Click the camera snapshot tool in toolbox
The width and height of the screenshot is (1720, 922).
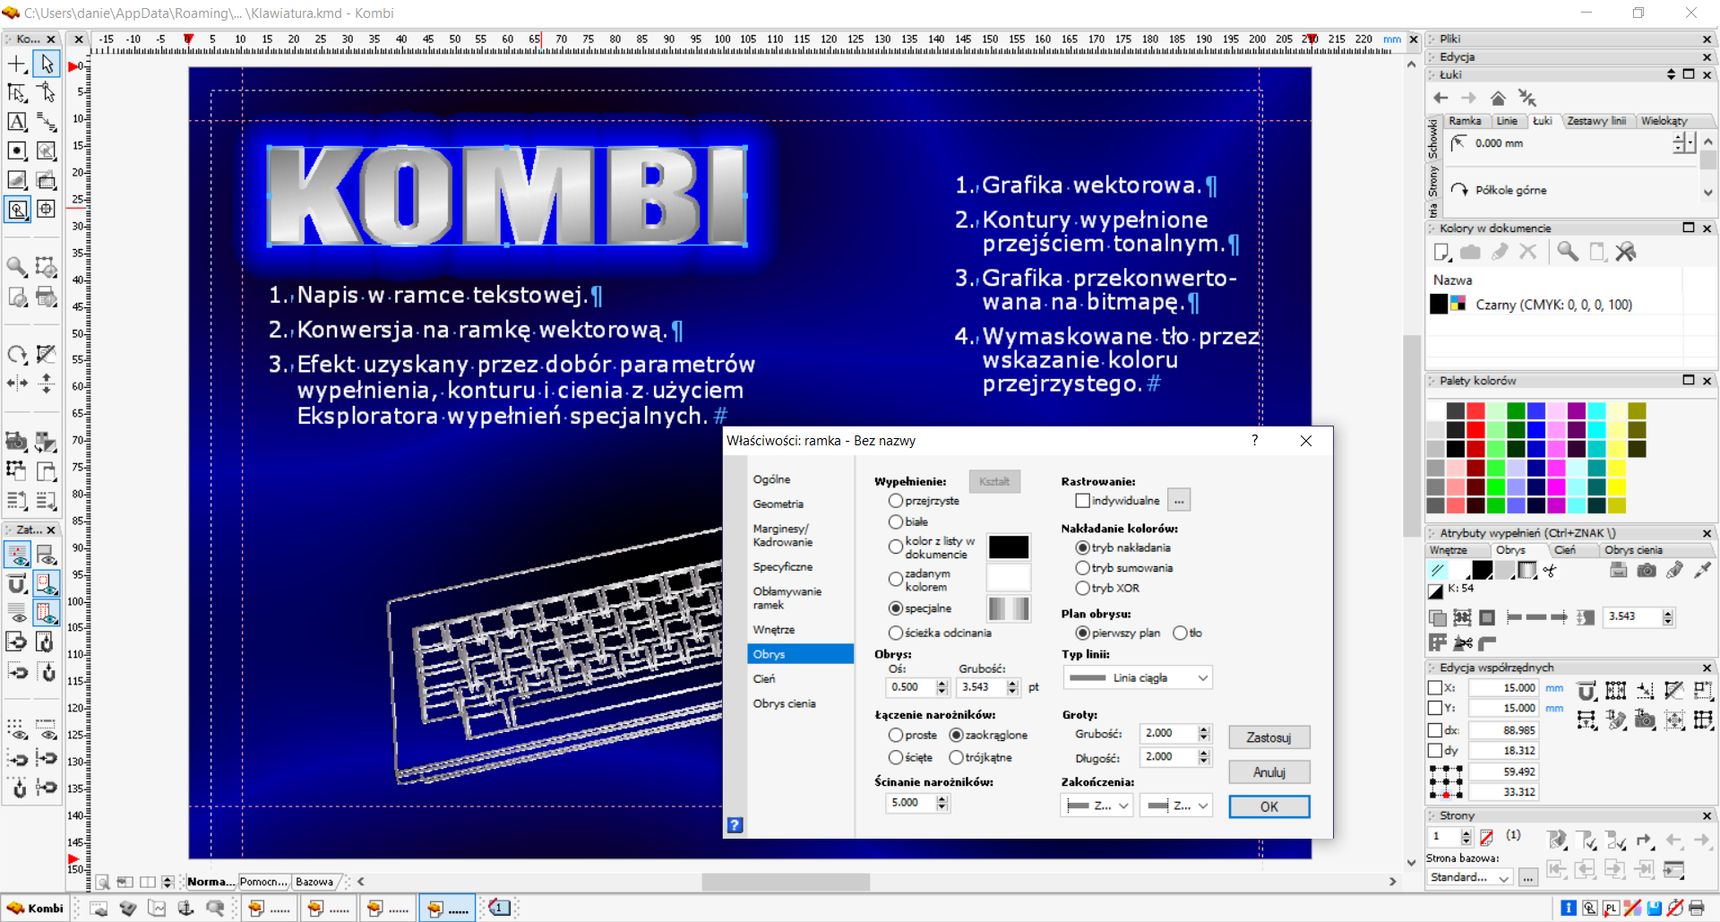point(17,441)
